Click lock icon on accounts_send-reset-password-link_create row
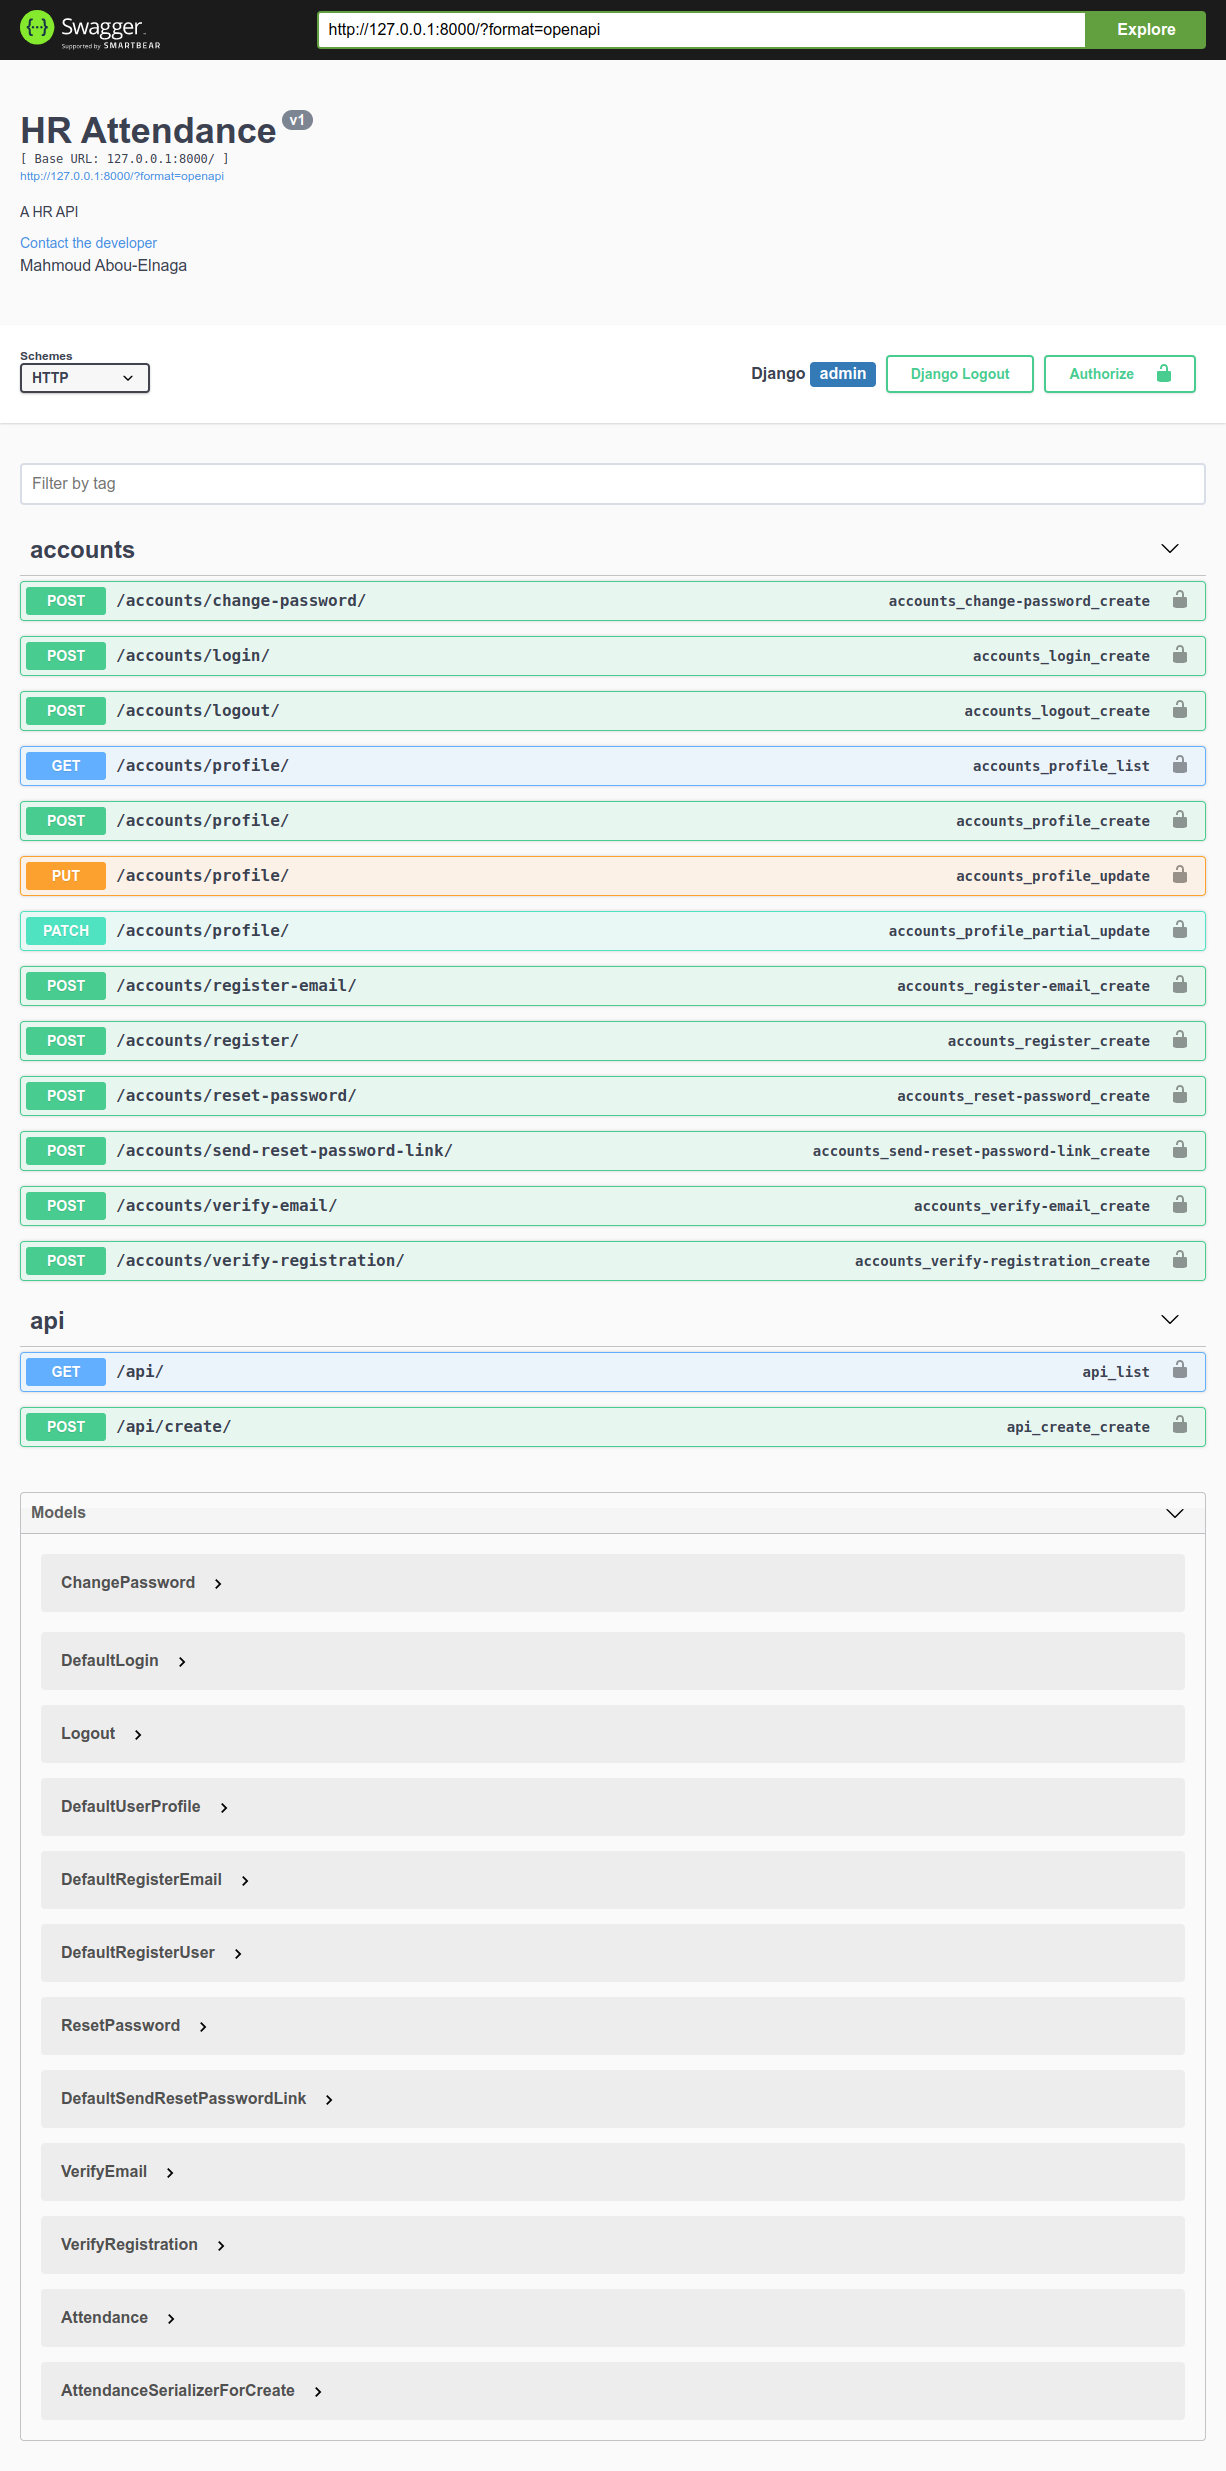The image size is (1226, 2471). pyautogui.click(x=1180, y=1150)
